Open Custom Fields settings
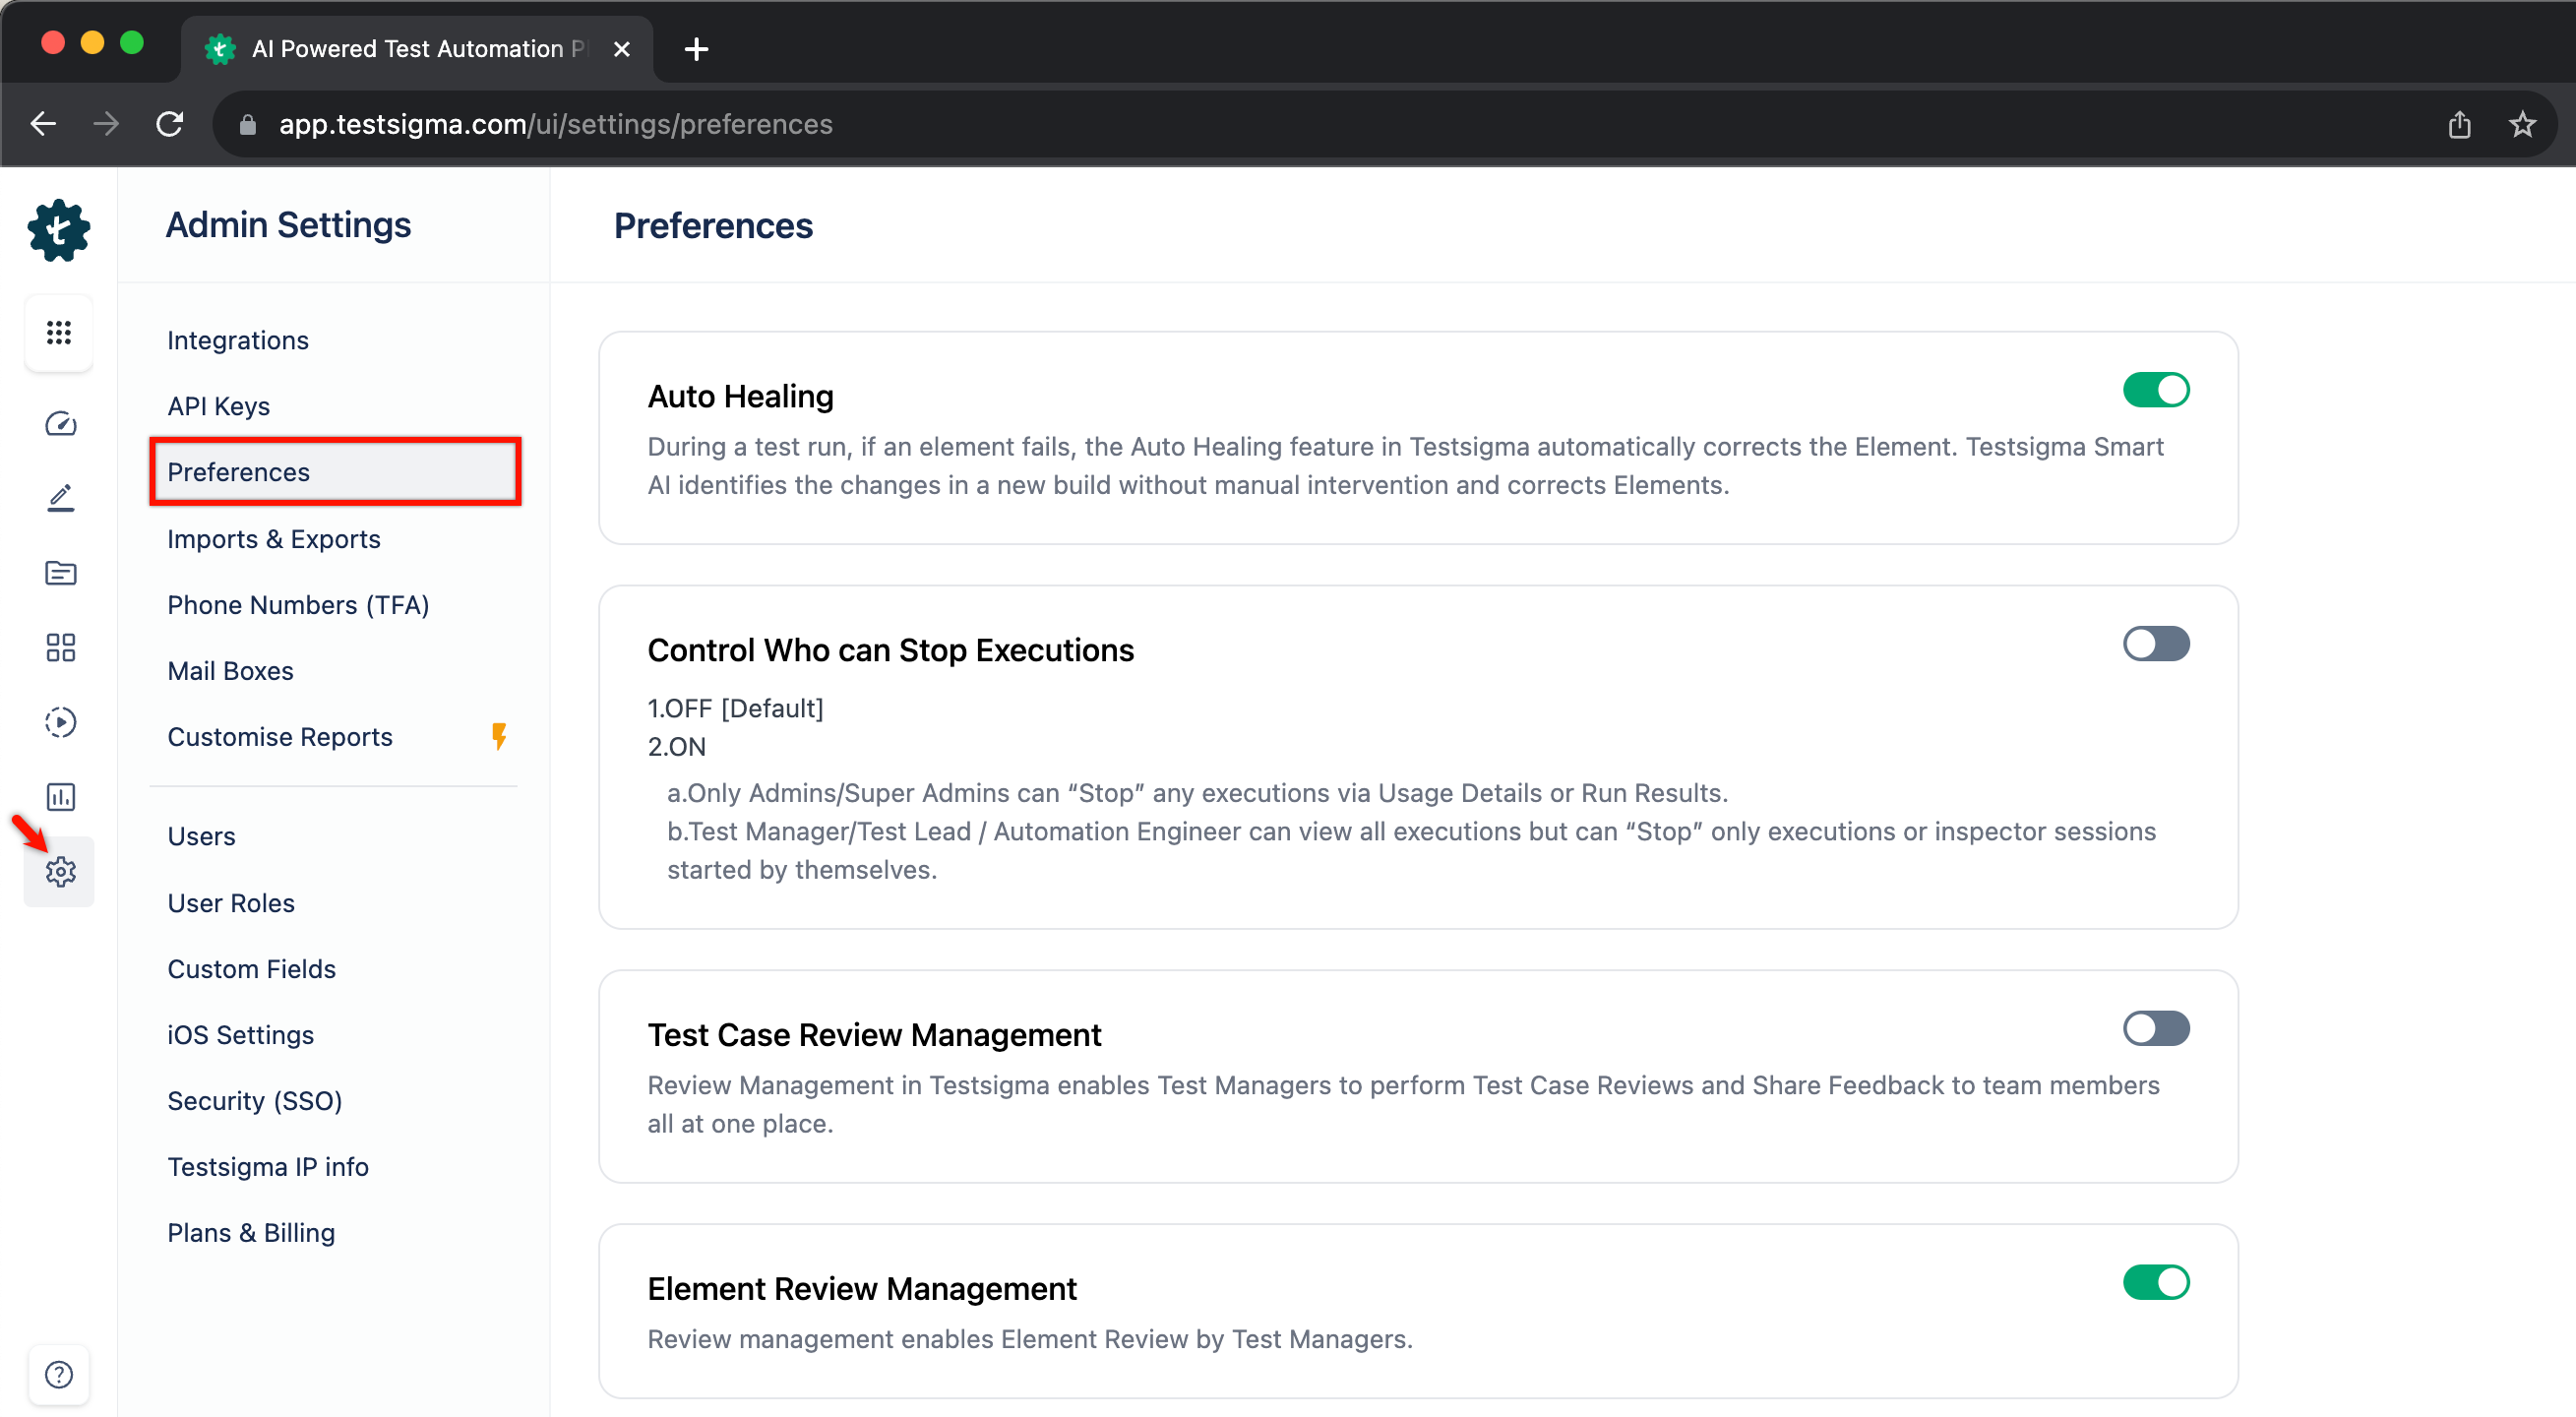The height and width of the screenshot is (1417, 2576). click(x=252, y=969)
